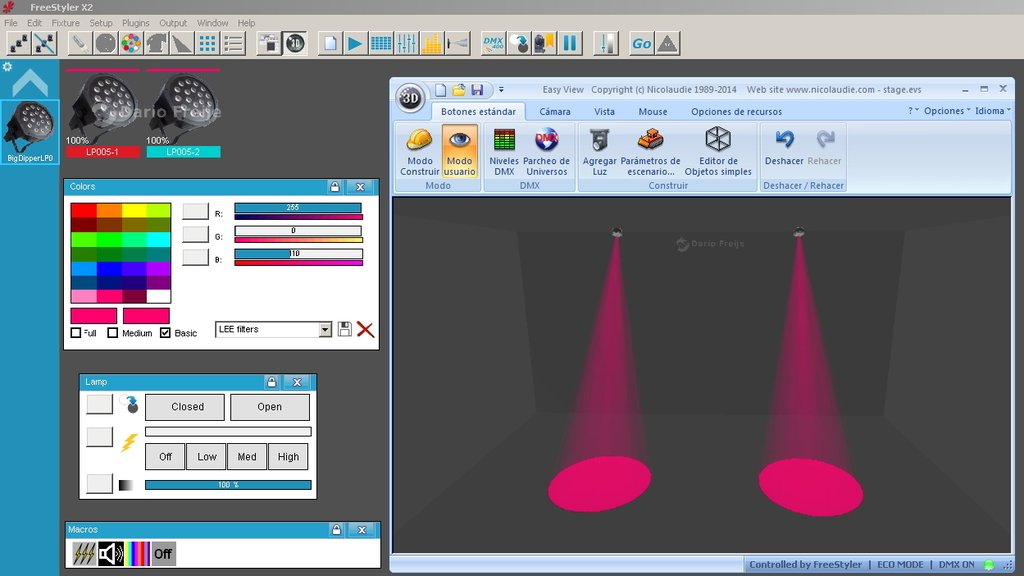Adjust the R red value slider
Screen dimensions: 1024x576
(298, 208)
